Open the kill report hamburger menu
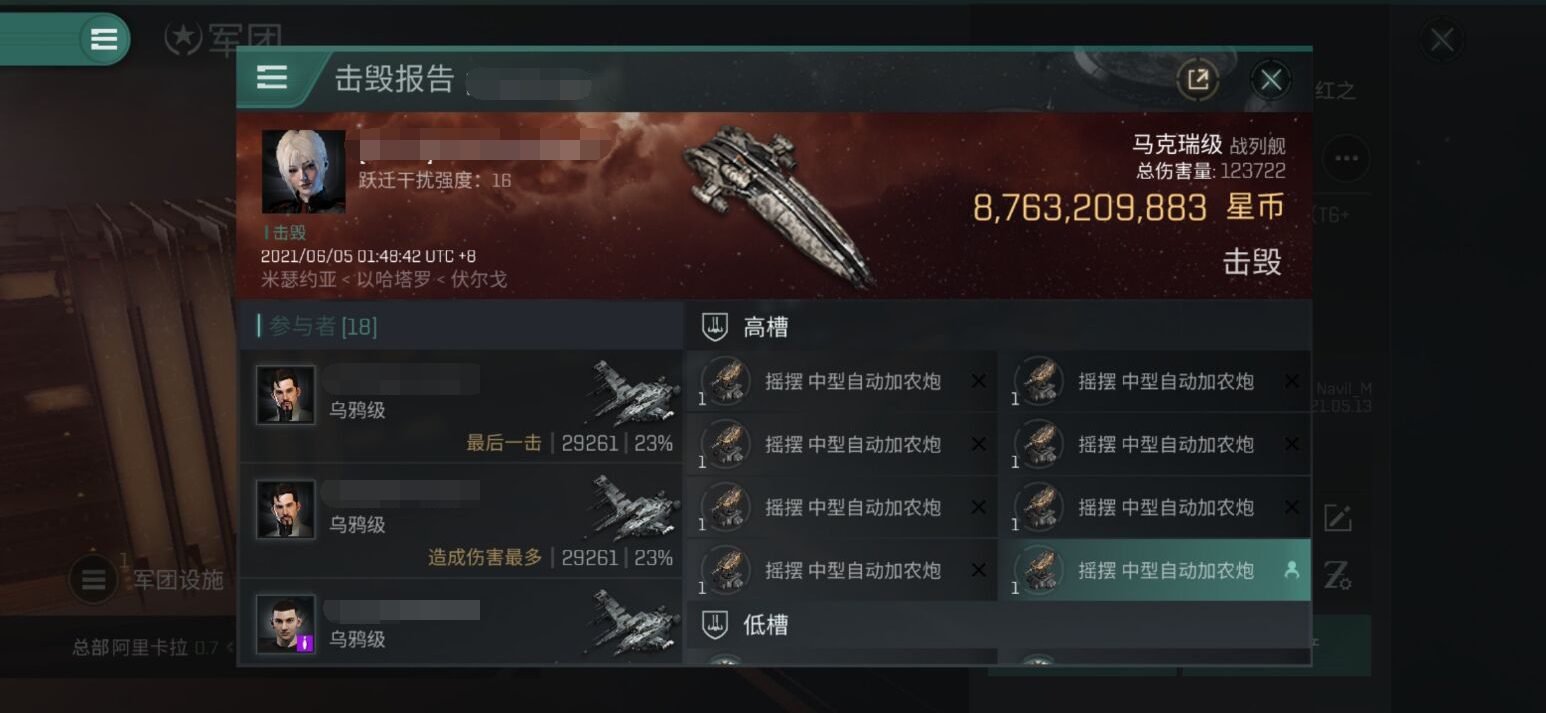1546x713 pixels. [272, 78]
